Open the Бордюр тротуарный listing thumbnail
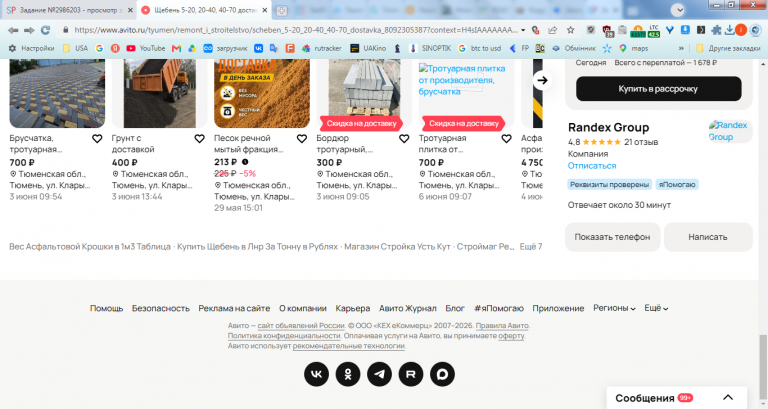The width and height of the screenshot is (768, 409). click(364, 93)
